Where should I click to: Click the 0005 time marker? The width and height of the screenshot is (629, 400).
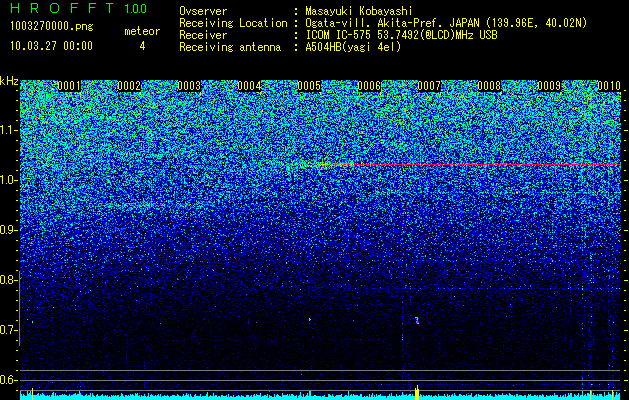tap(309, 86)
